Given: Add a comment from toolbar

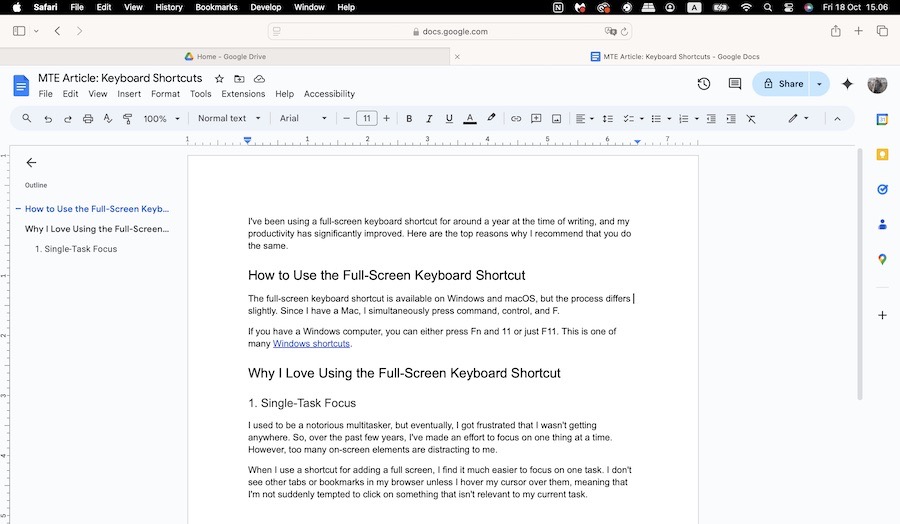Looking at the screenshot, I should tap(536, 119).
